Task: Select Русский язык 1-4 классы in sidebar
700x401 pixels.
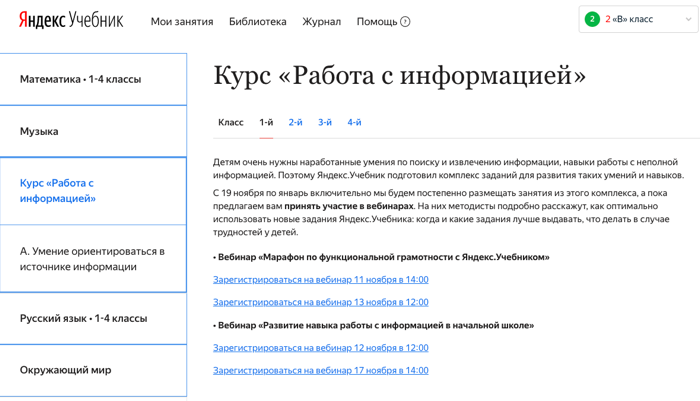Action: (x=93, y=318)
